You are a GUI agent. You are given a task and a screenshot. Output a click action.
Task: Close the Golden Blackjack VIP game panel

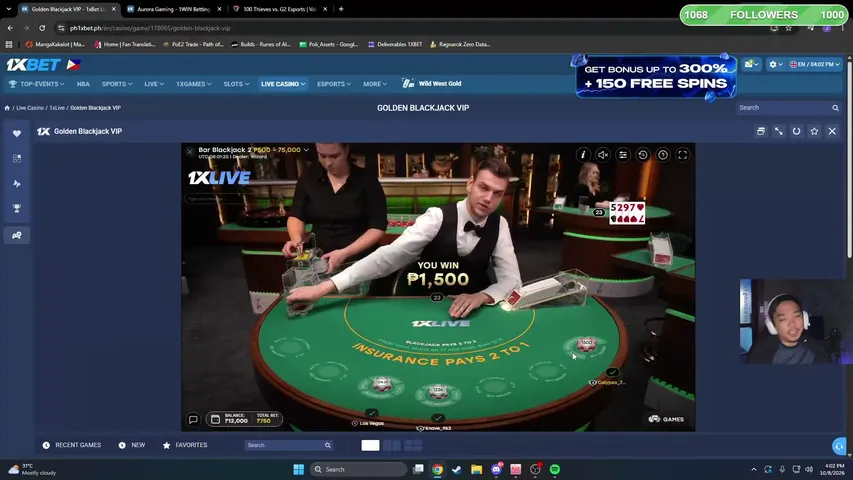coord(832,131)
